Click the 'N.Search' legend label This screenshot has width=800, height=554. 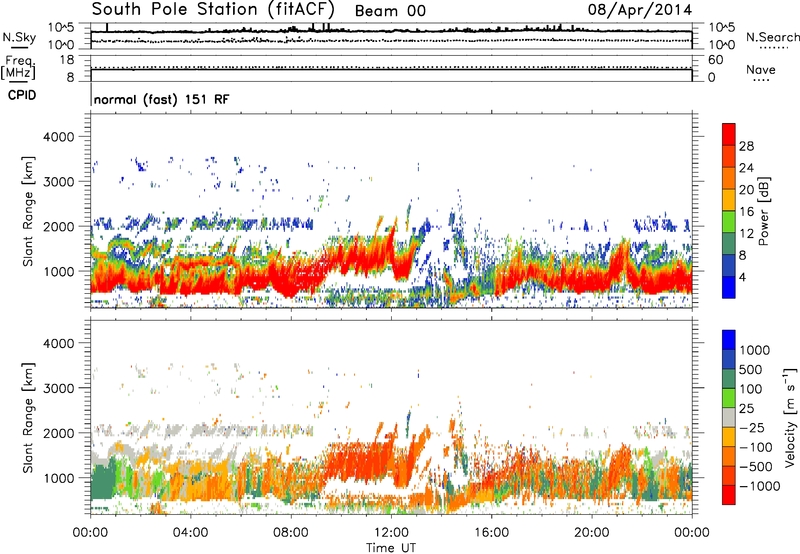pos(772,37)
